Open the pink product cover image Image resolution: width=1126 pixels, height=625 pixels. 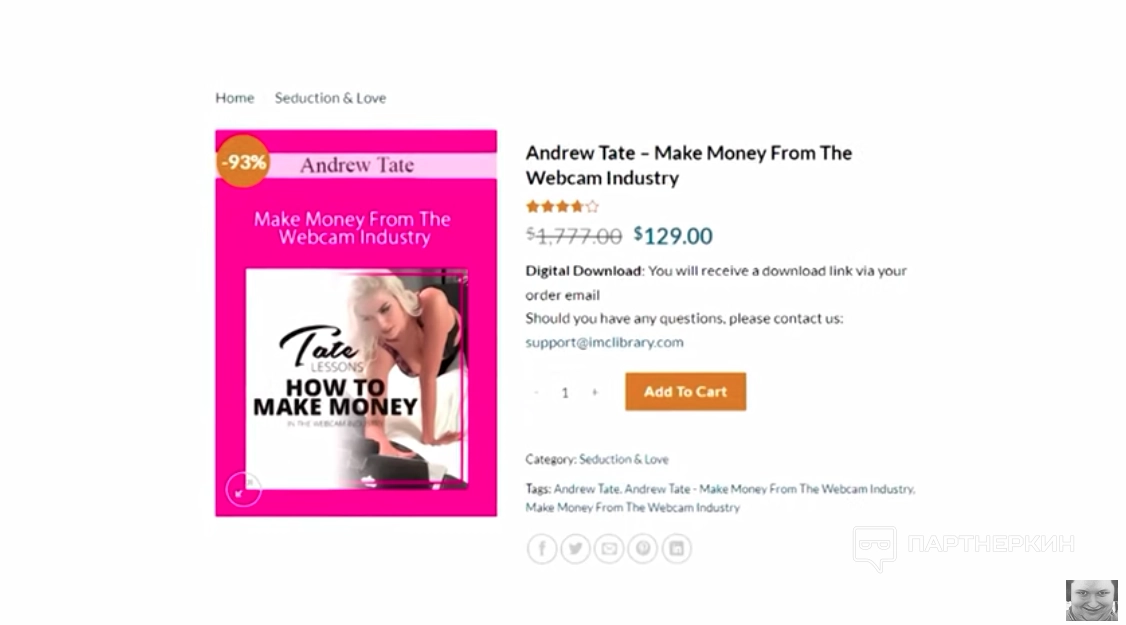[x=356, y=323]
